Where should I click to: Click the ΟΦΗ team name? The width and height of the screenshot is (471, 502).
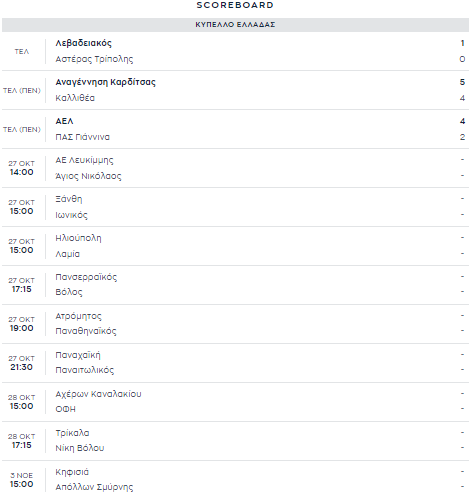[x=65, y=409]
